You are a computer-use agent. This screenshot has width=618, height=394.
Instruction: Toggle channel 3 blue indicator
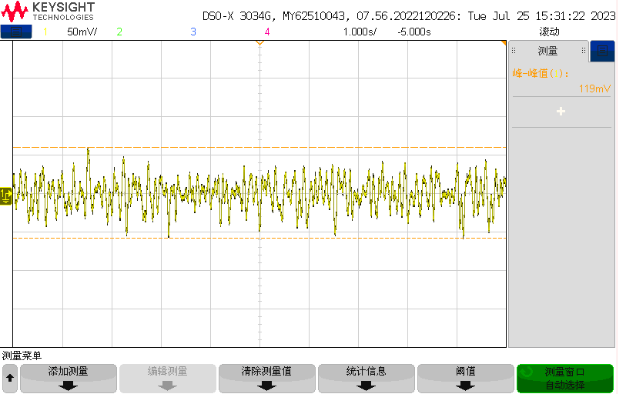pos(193,32)
